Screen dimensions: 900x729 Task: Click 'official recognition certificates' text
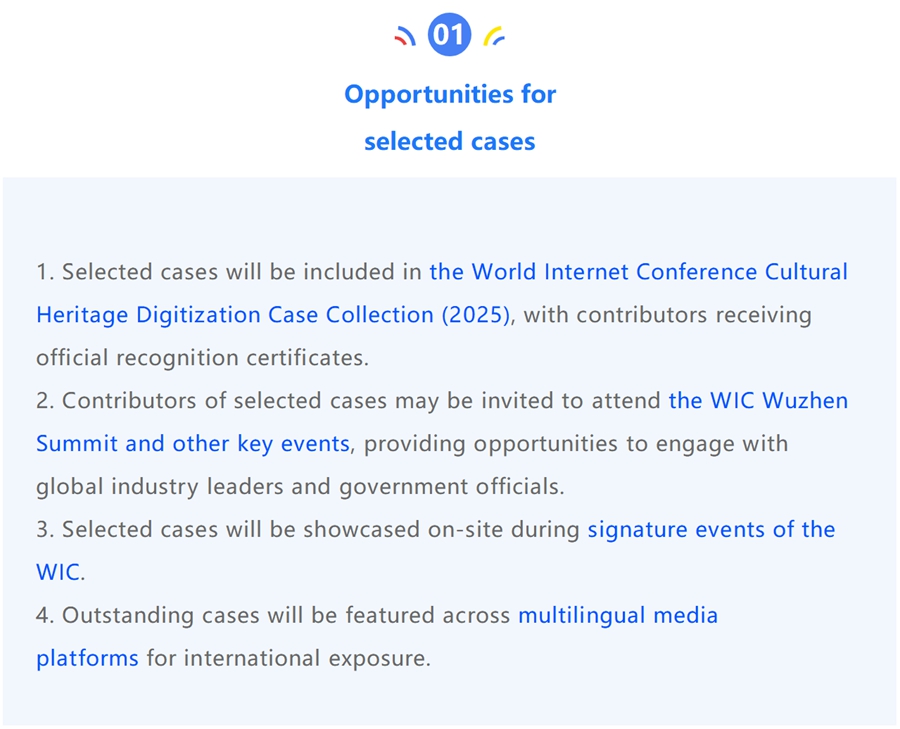click(x=202, y=358)
